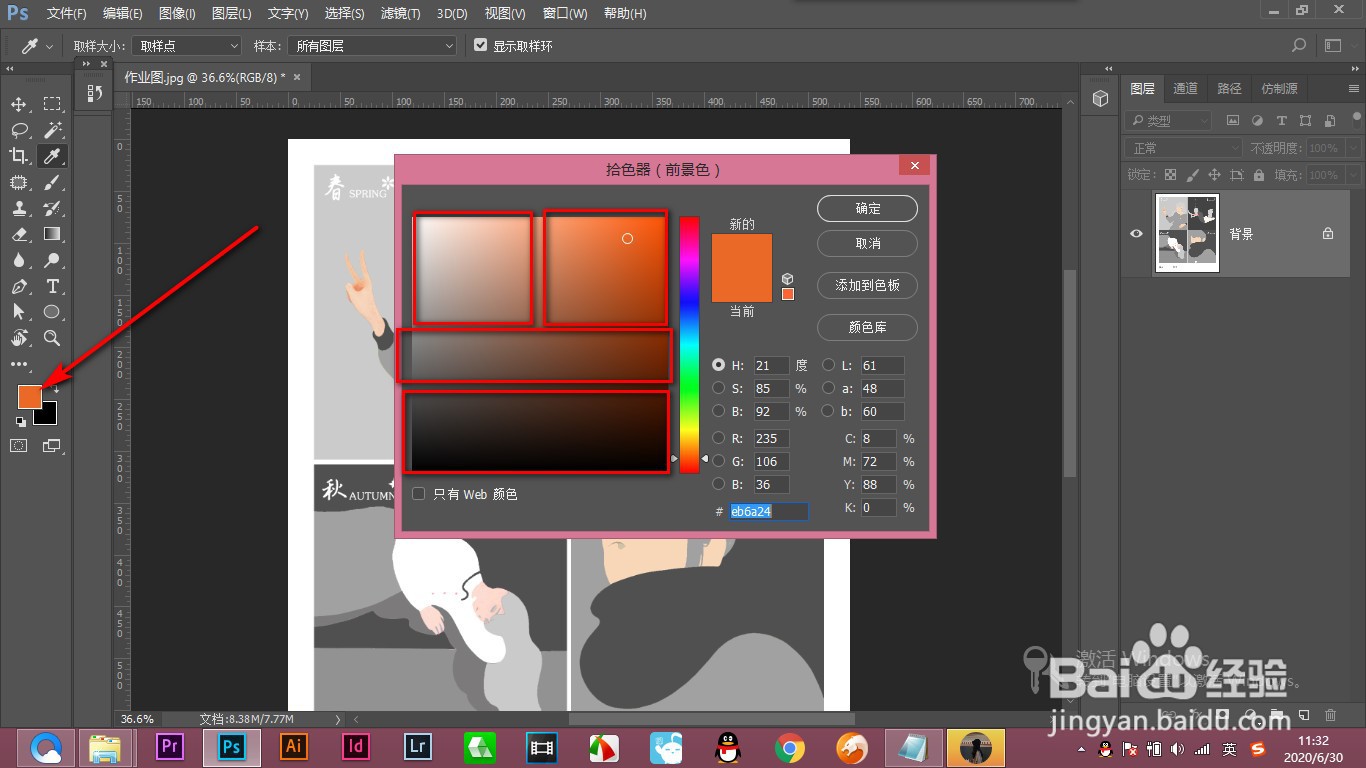Select the Blur tool
The height and width of the screenshot is (768, 1366).
(19, 260)
